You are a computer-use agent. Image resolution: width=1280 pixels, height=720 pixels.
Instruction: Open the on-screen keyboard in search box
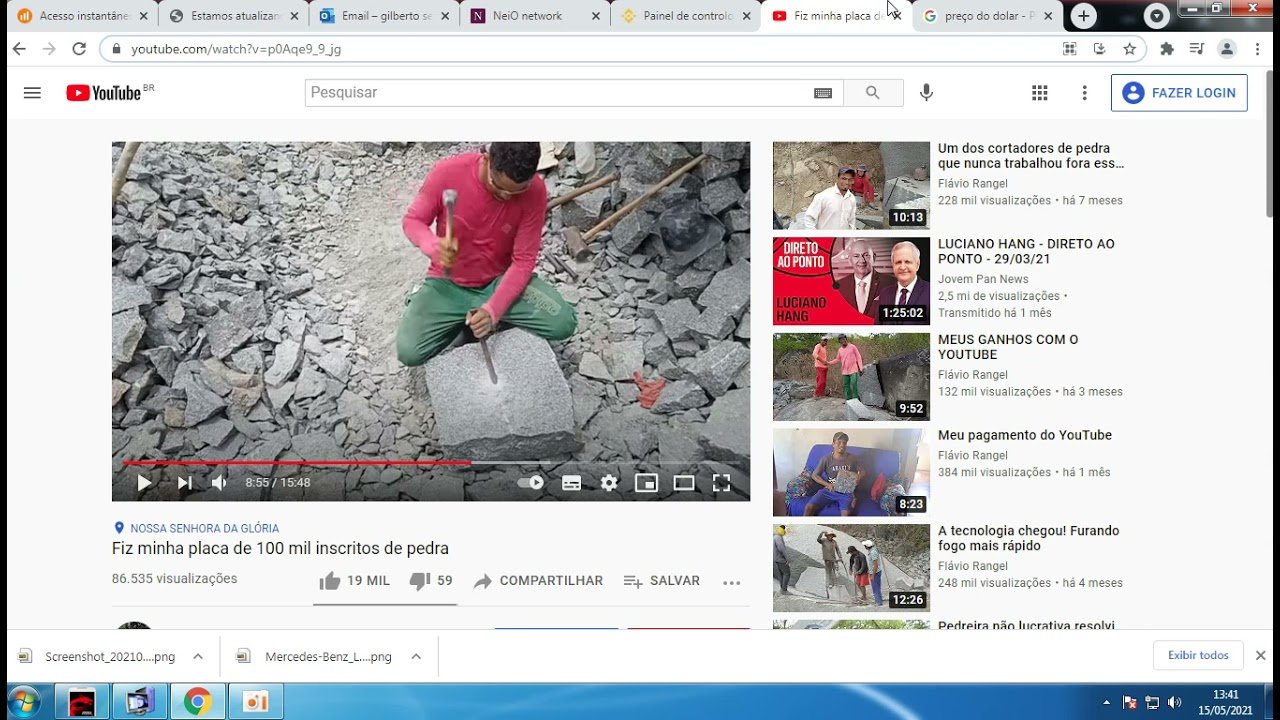(823, 93)
